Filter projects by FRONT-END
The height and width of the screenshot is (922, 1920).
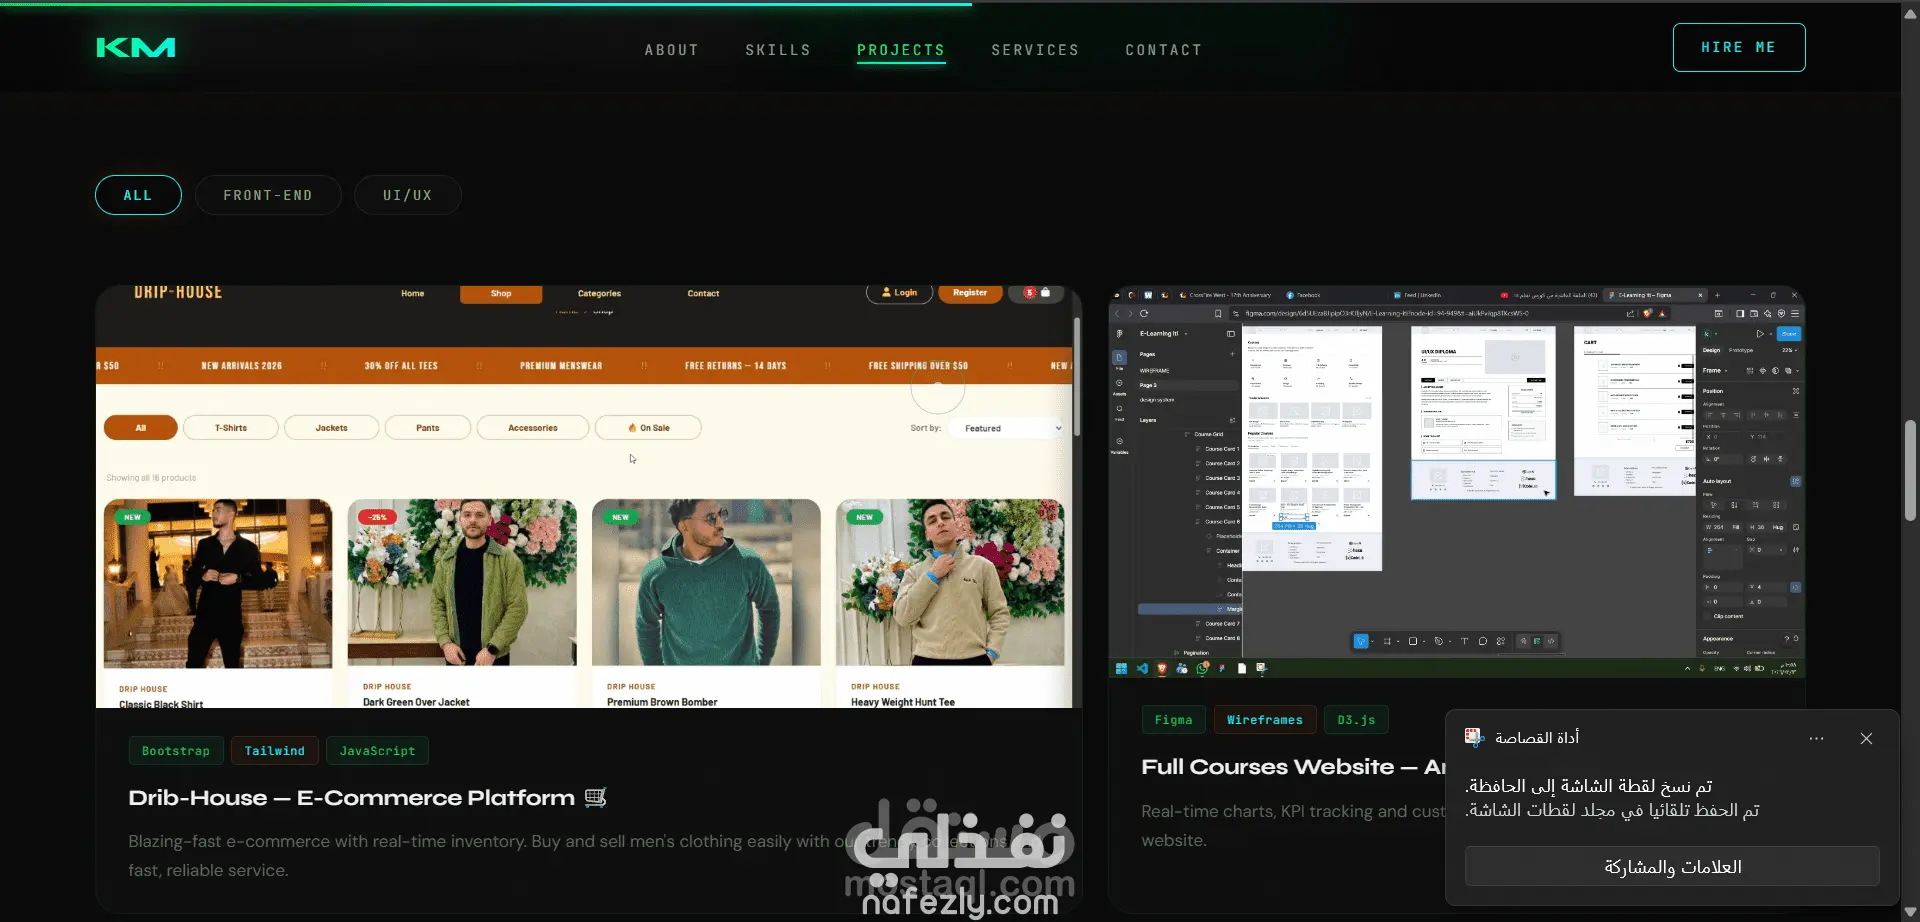point(268,195)
